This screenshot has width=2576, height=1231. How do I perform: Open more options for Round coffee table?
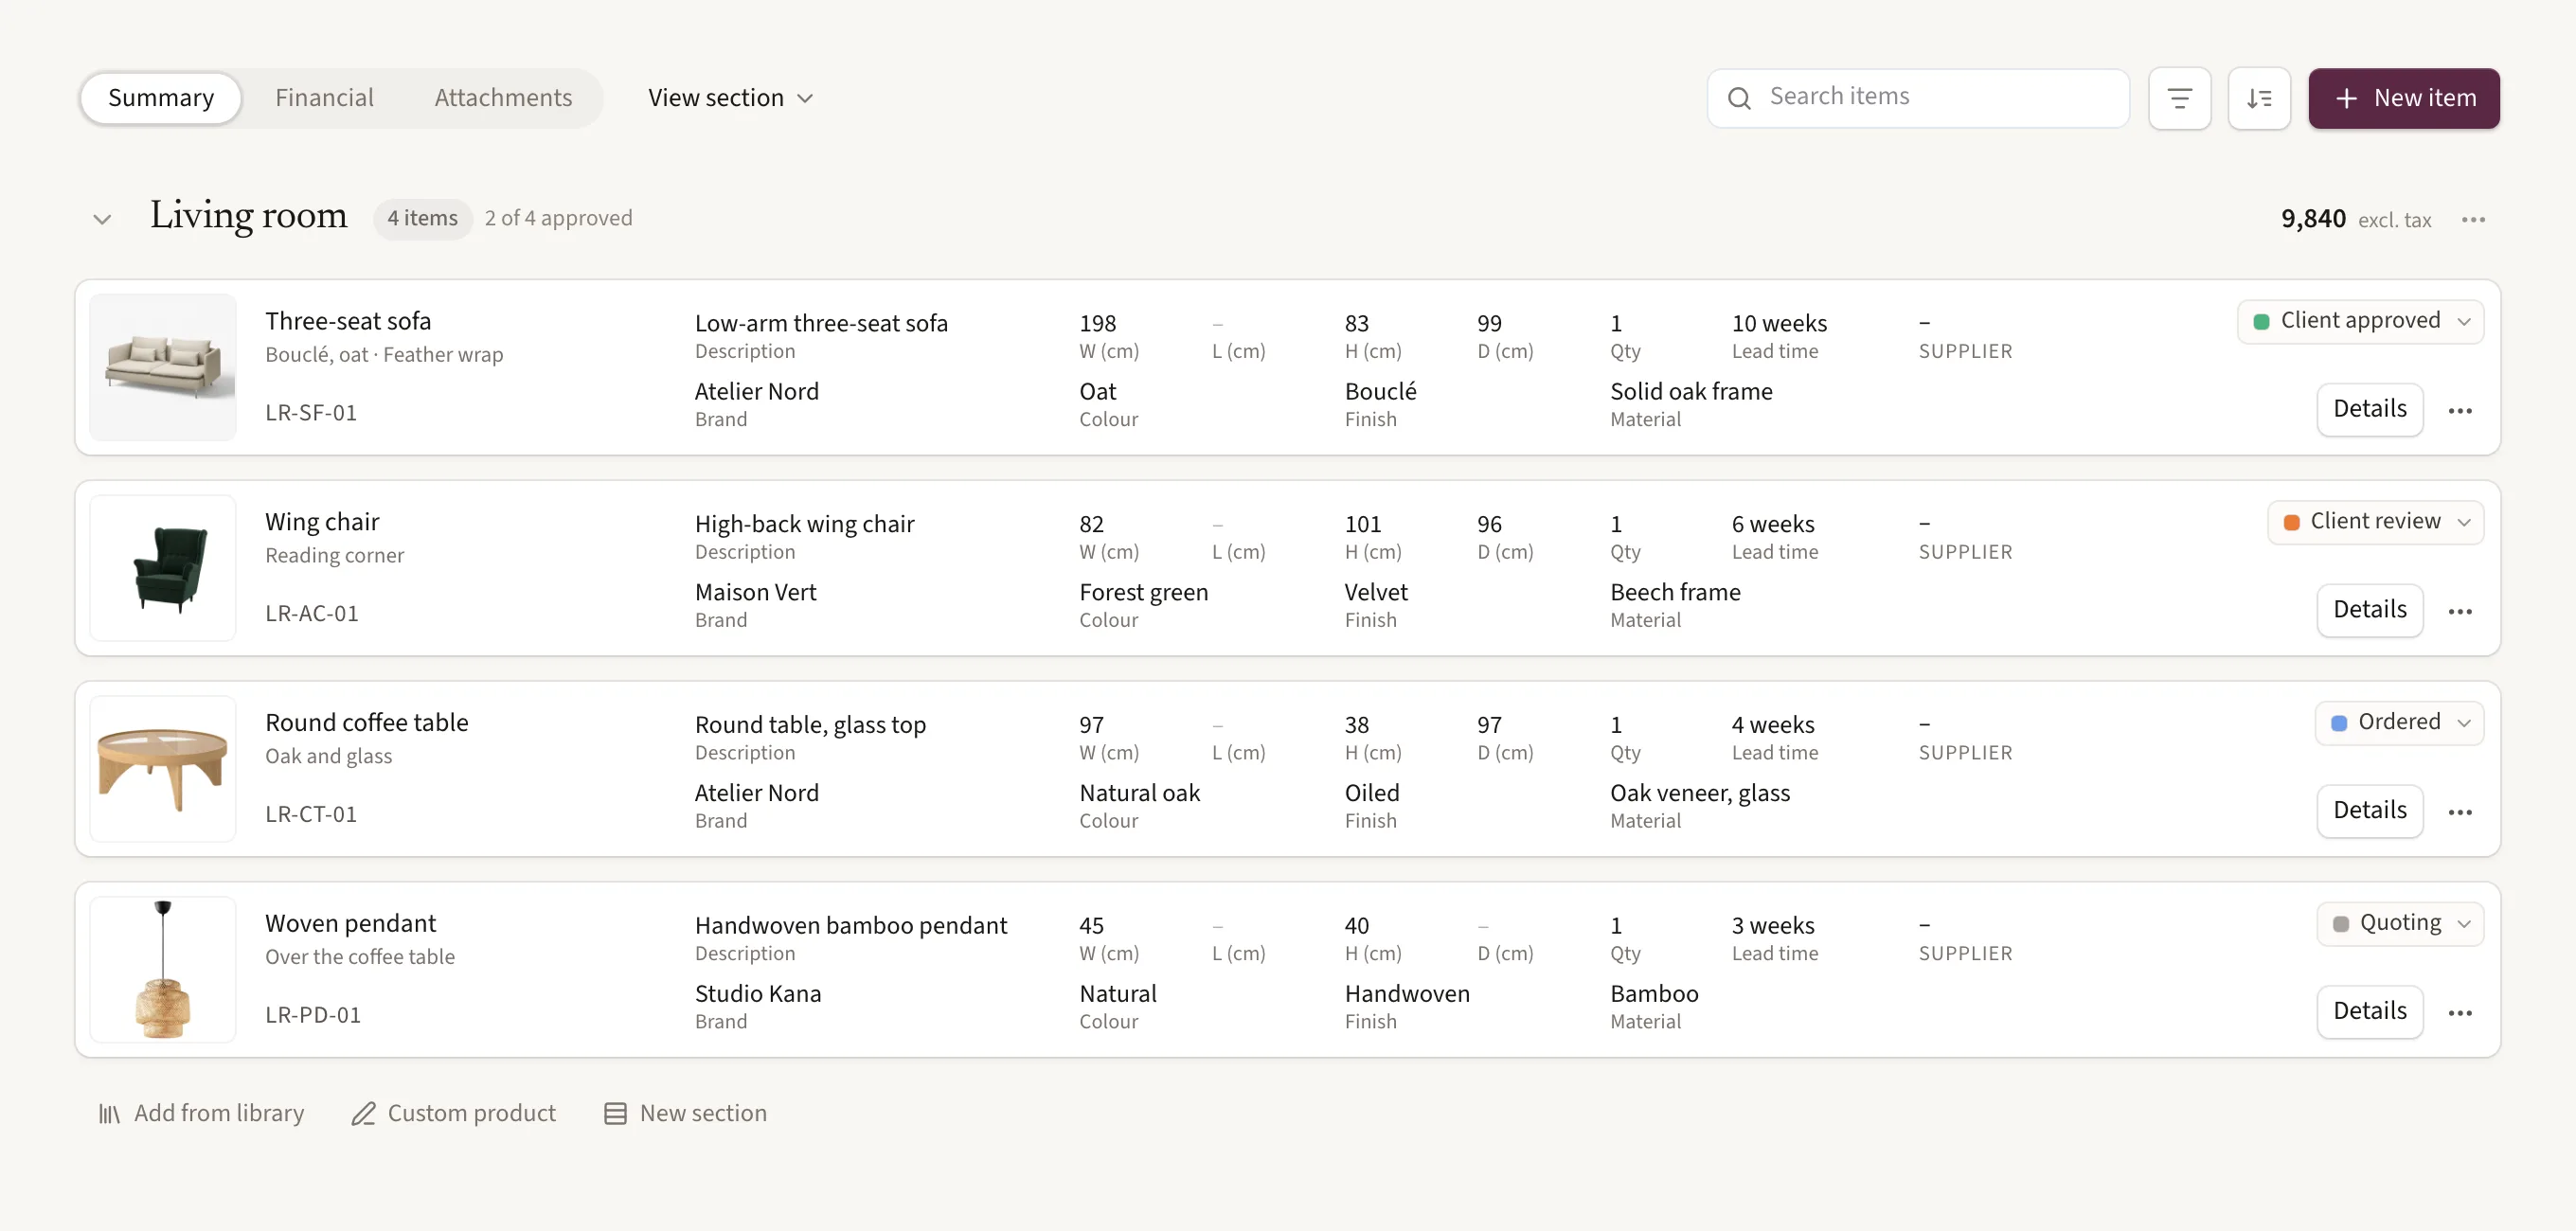[2460, 812]
